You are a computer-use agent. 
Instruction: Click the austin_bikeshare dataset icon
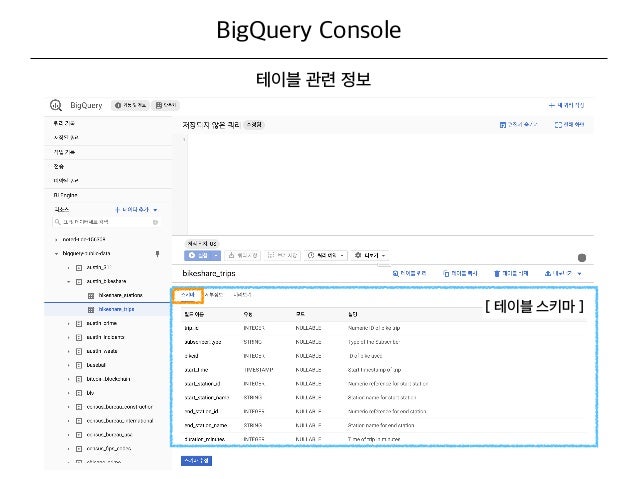(x=79, y=282)
